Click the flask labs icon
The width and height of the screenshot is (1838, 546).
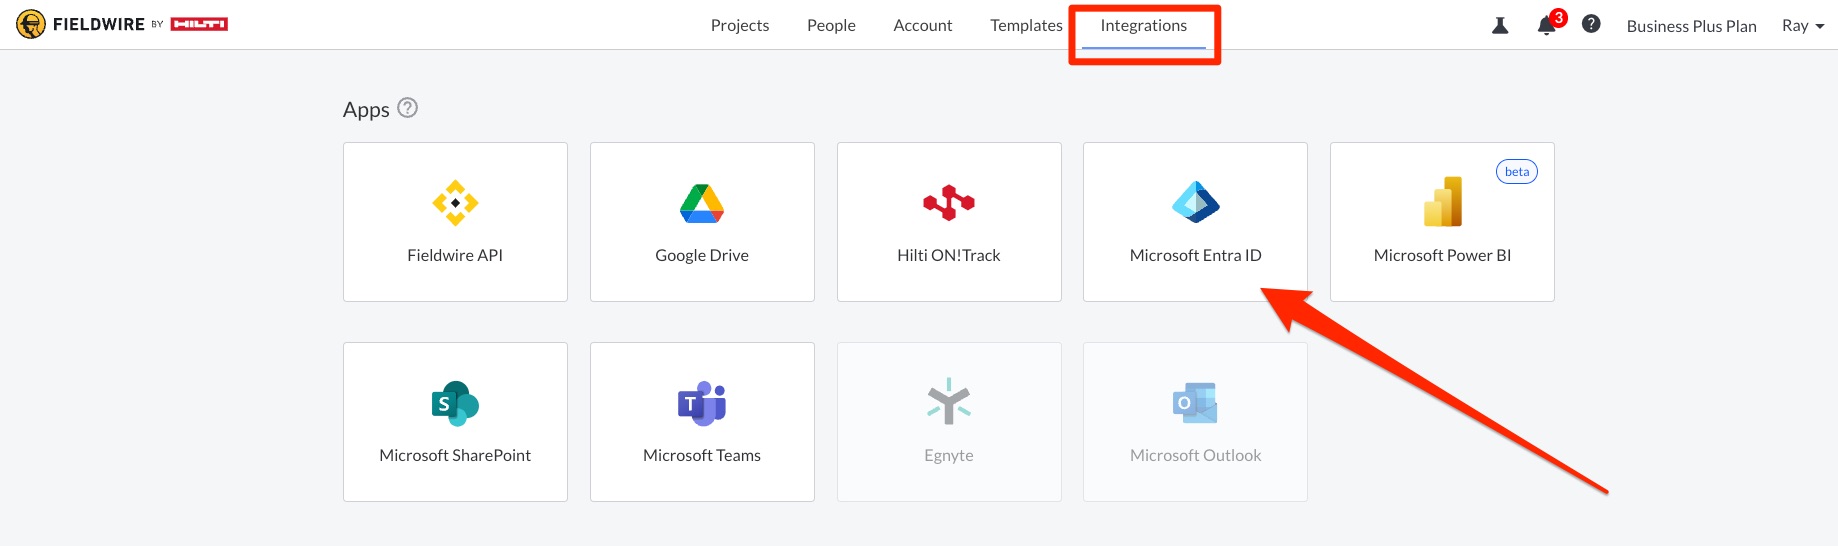tap(1500, 25)
